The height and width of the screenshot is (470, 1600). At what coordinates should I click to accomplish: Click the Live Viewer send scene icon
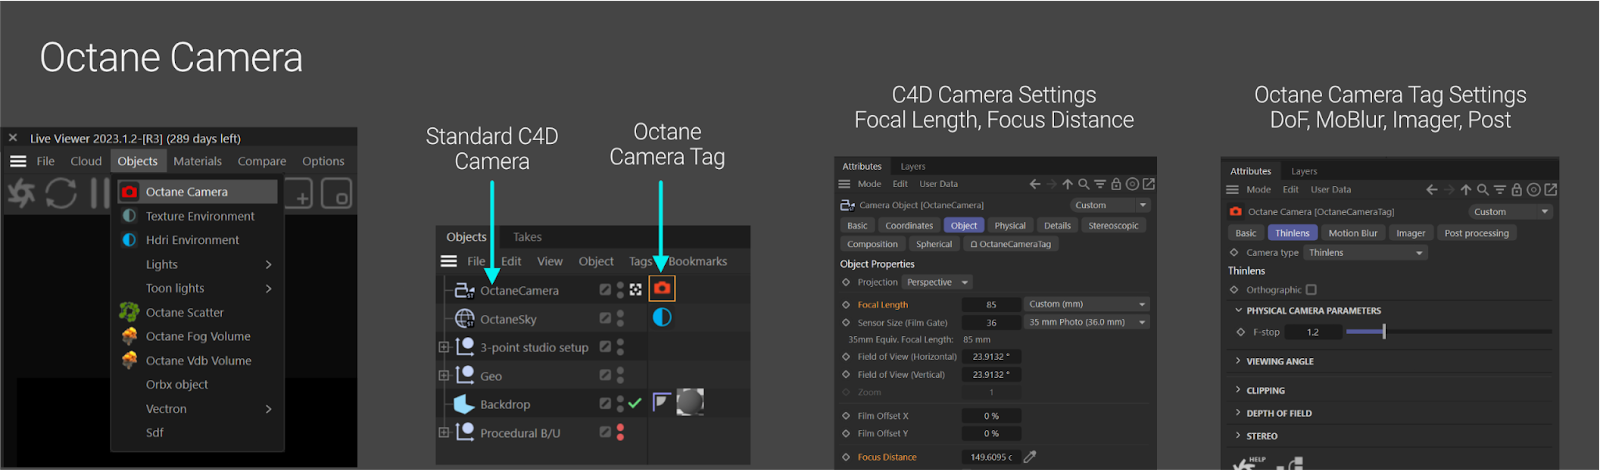click(x=21, y=193)
